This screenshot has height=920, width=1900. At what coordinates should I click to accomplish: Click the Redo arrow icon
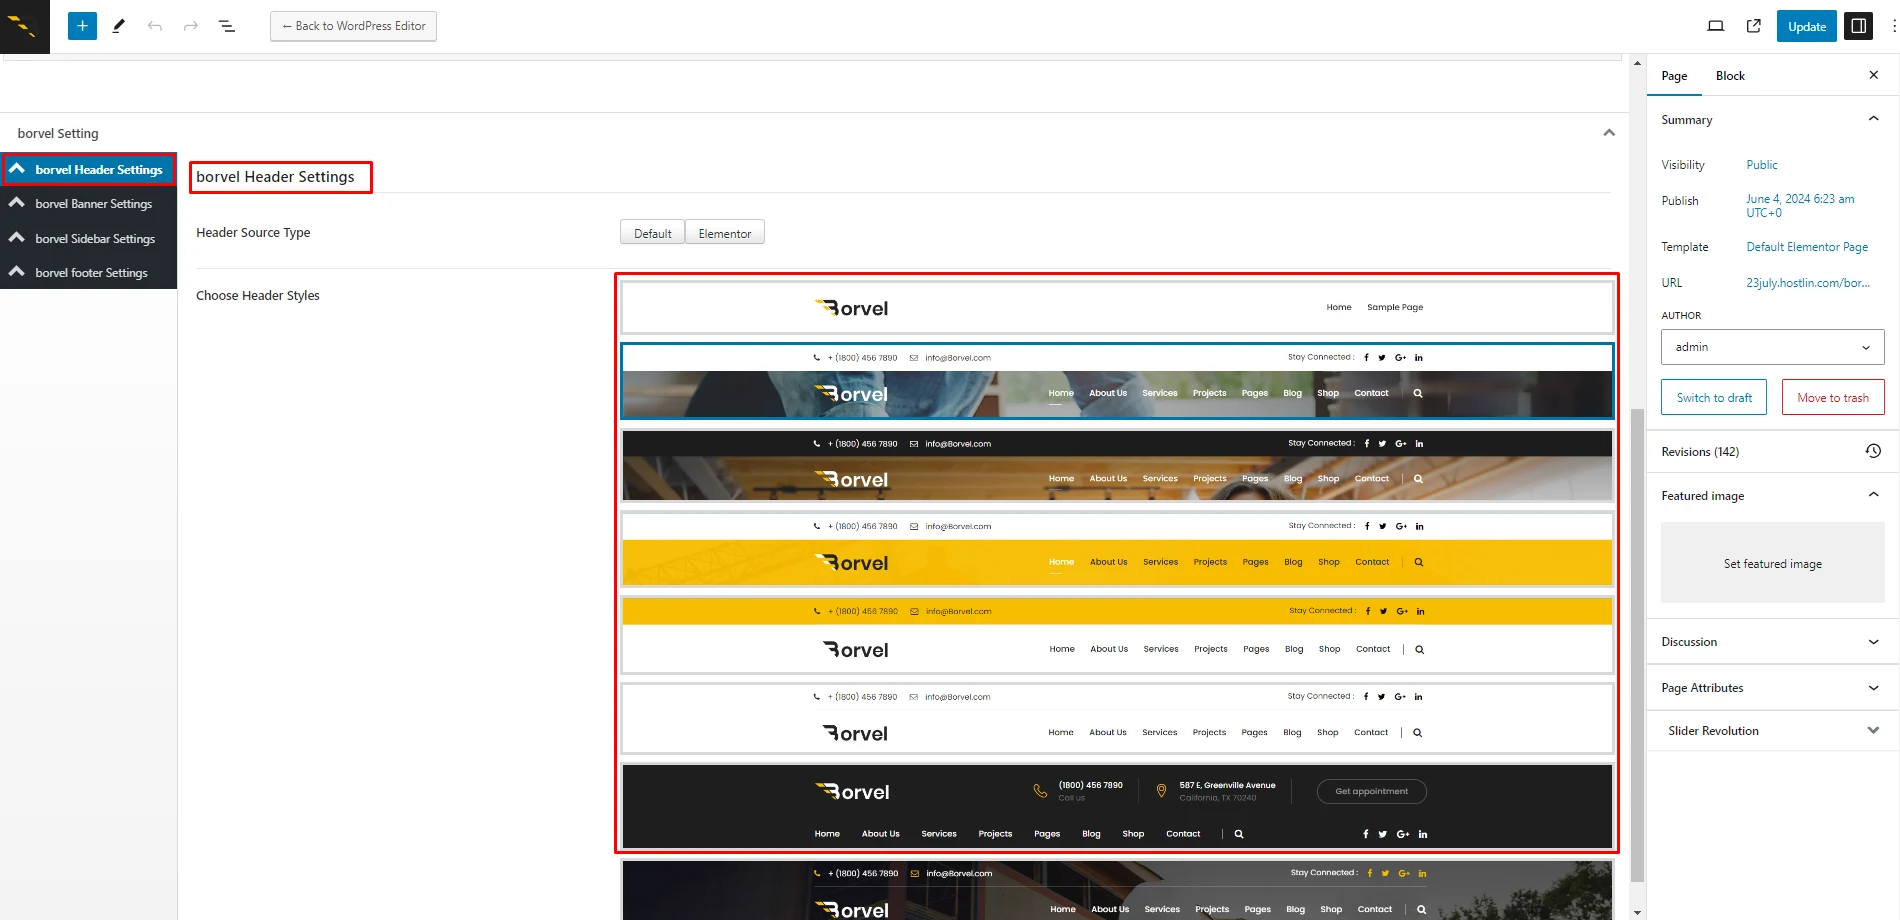(x=191, y=26)
